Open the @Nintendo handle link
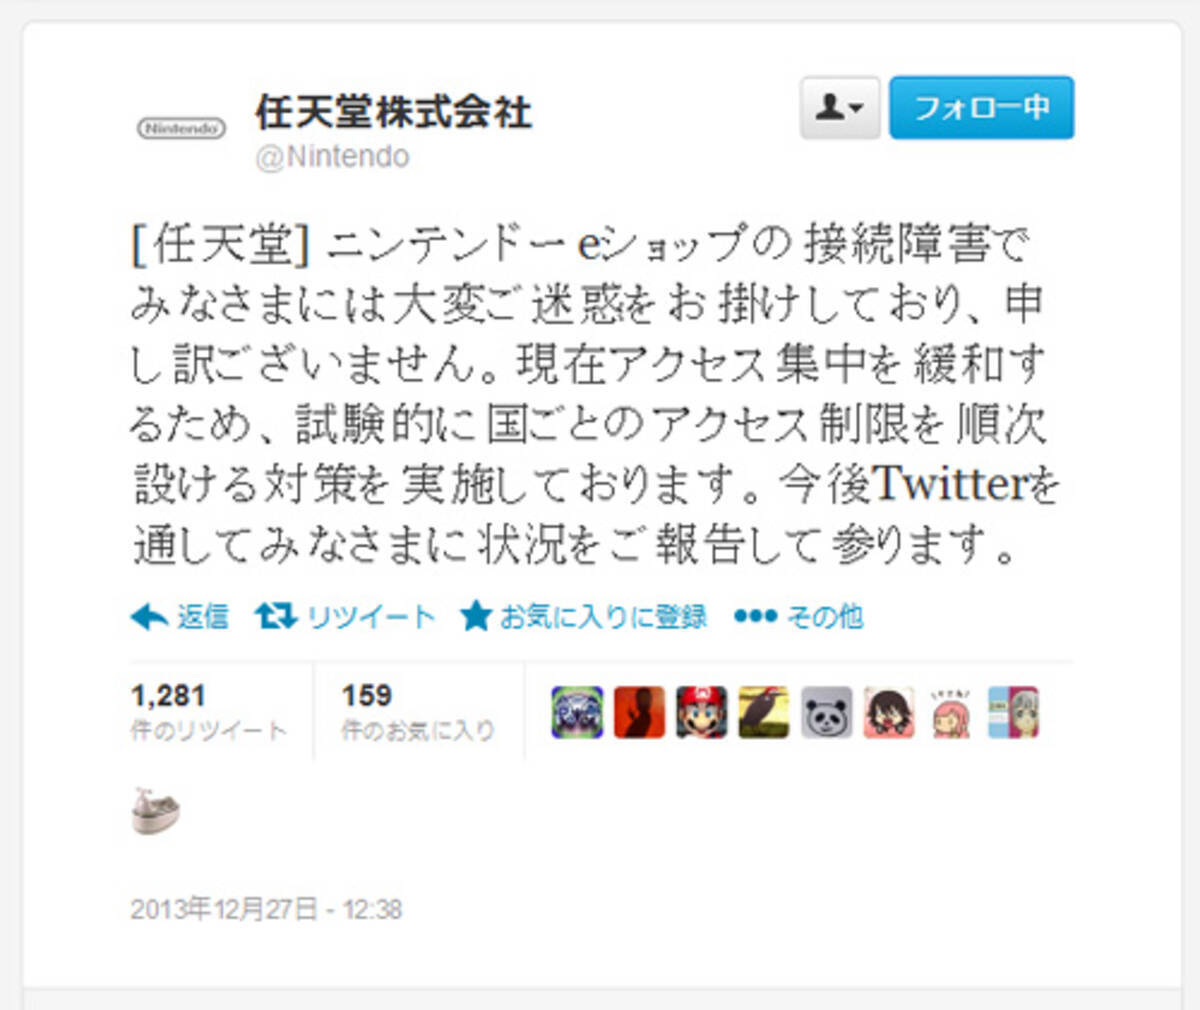Screen dimensions: 1200x1010 (333, 157)
